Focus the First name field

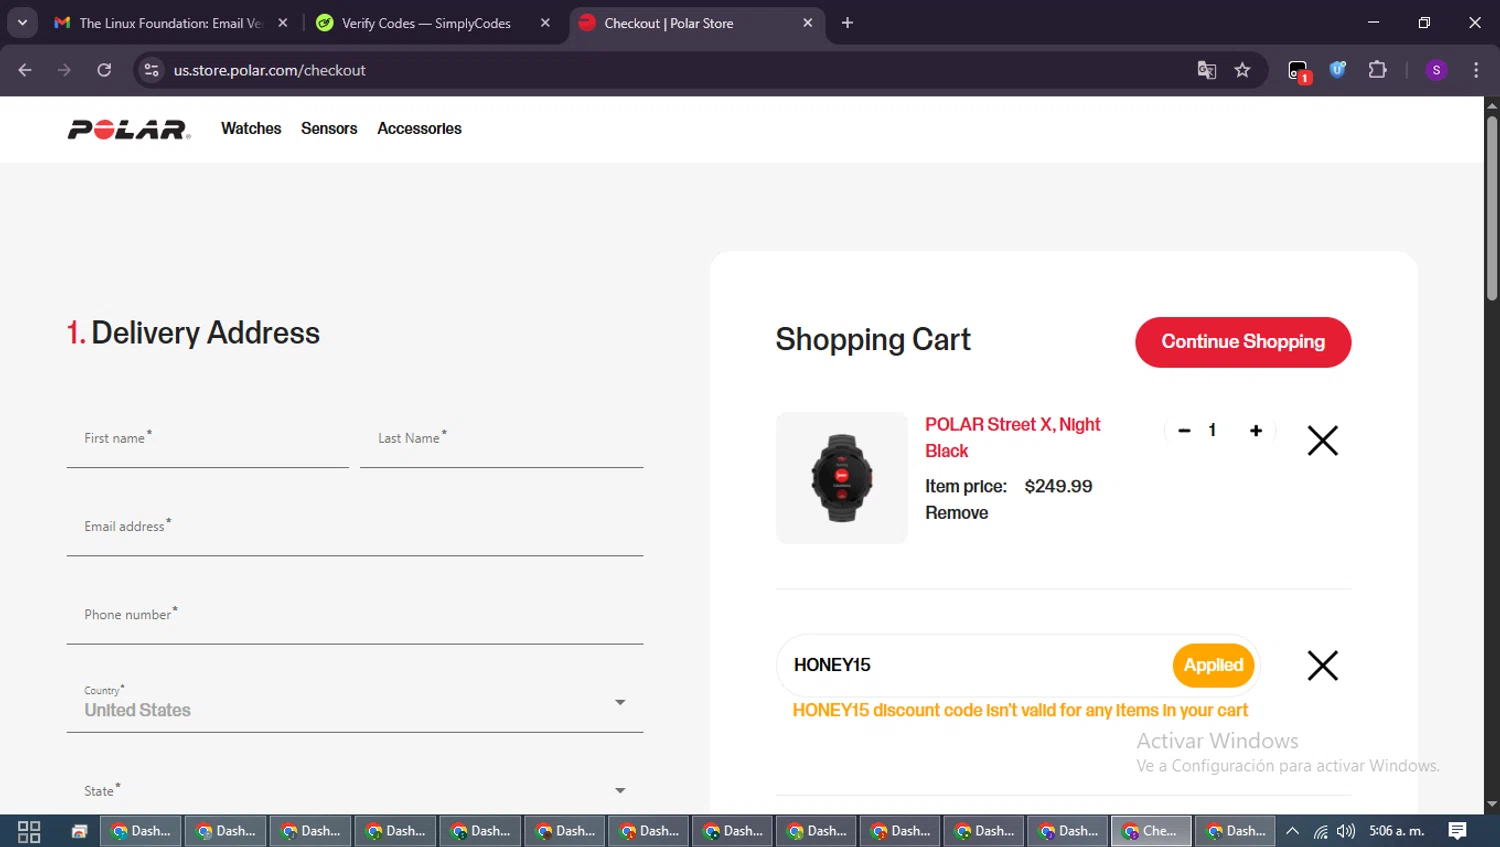[207, 440]
